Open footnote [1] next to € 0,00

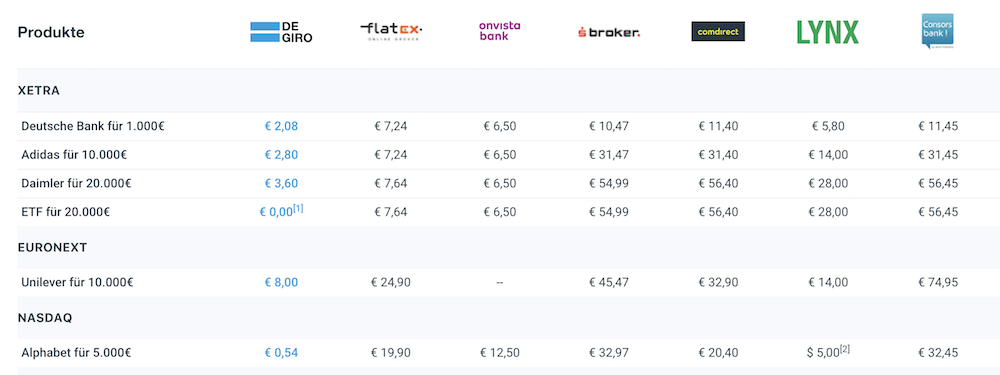point(298,208)
